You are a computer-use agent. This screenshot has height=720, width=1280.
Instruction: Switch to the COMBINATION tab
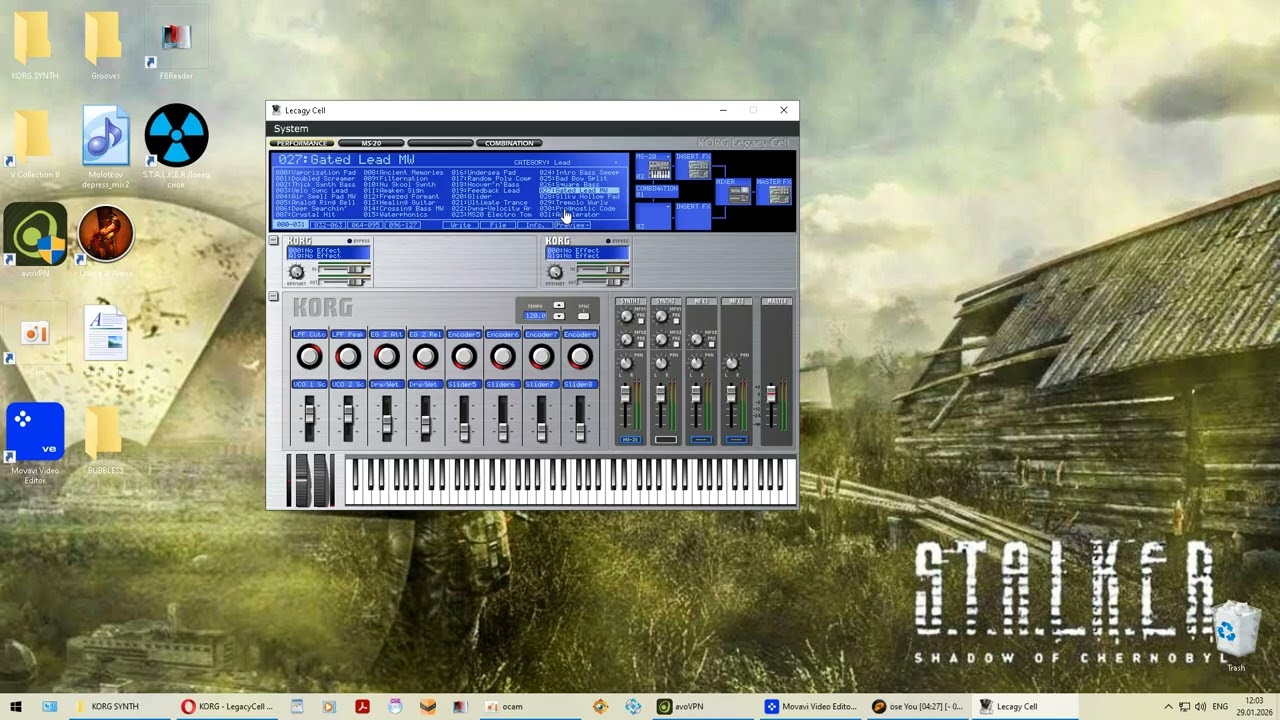pyautogui.click(x=509, y=143)
